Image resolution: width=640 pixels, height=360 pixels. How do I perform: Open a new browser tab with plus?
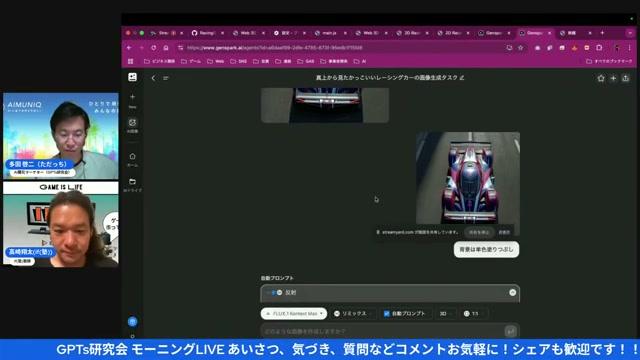tap(602, 33)
